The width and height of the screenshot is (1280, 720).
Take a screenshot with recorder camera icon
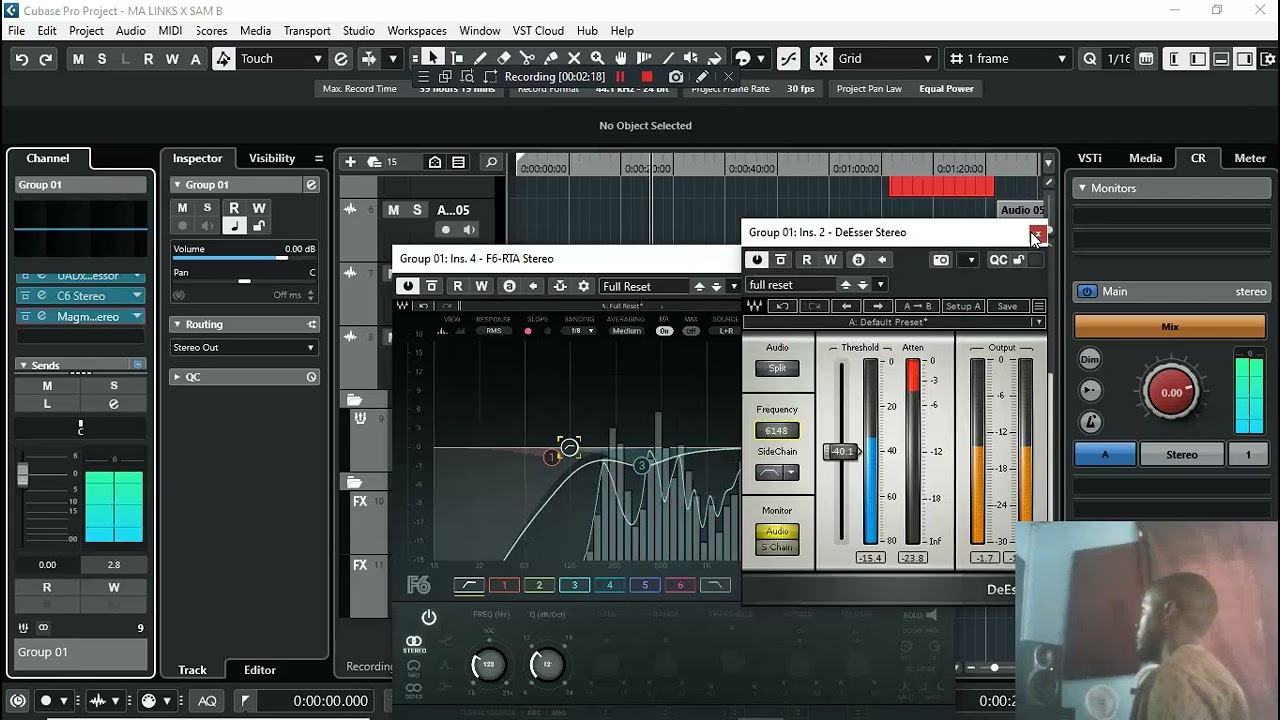[x=676, y=77]
